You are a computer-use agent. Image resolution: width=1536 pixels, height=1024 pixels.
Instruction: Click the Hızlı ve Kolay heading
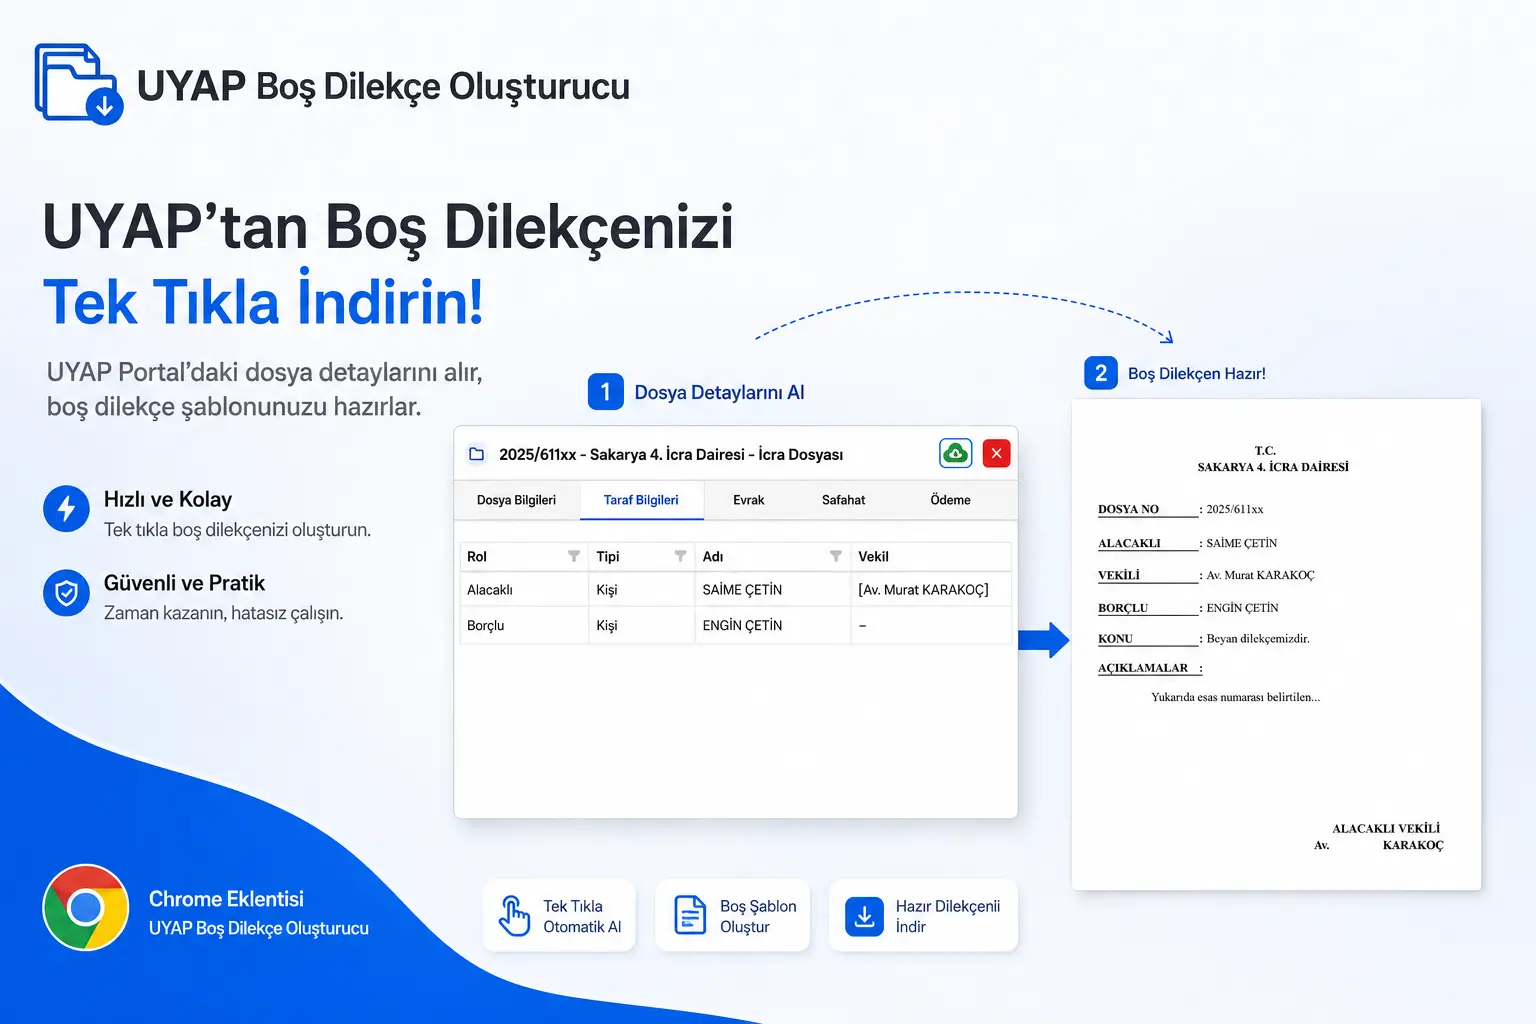pyautogui.click(x=168, y=499)
